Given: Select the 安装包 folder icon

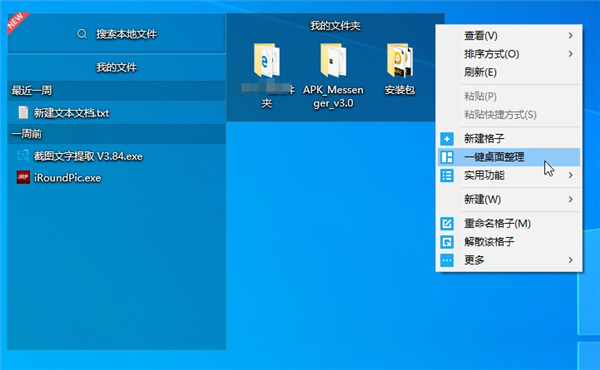Looking at the screenshot, I should (x=399, y=60).
